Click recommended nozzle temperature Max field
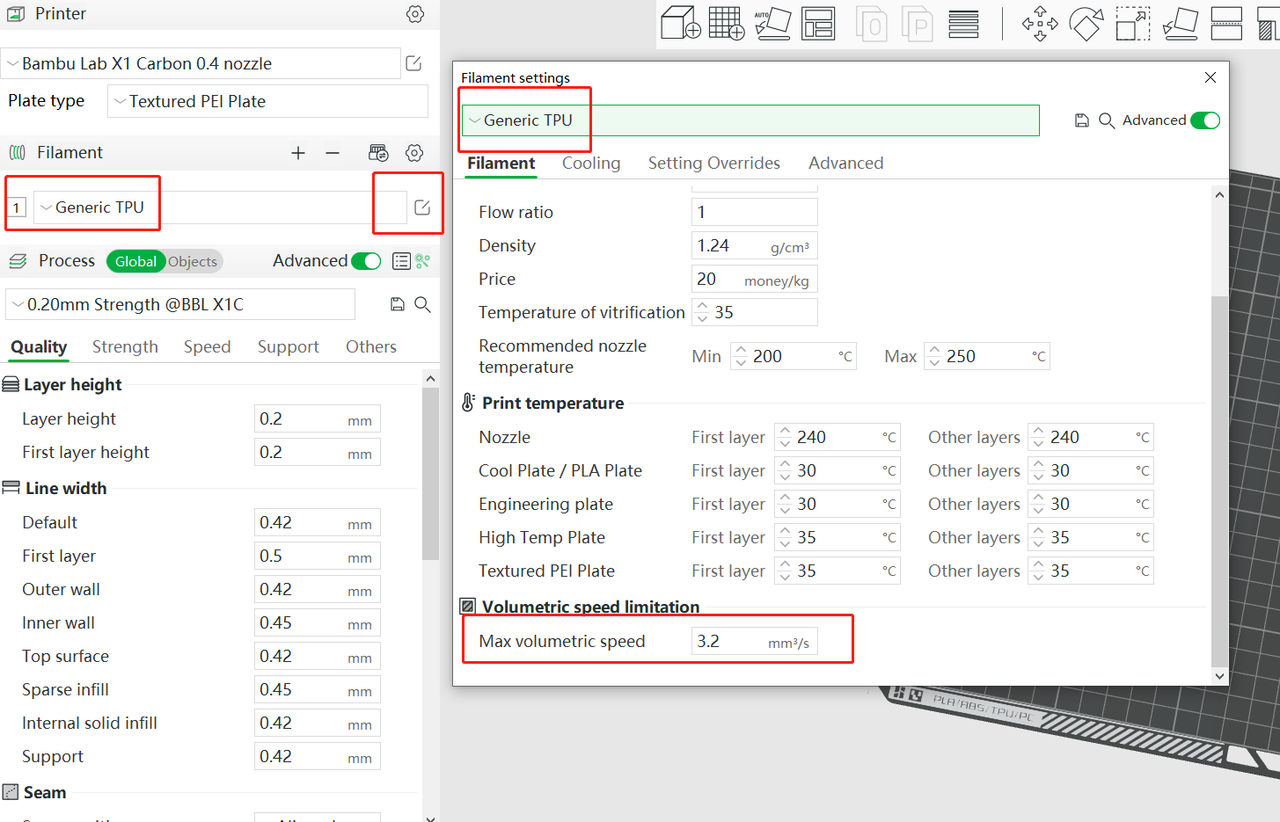 click(x=987, y=356)
